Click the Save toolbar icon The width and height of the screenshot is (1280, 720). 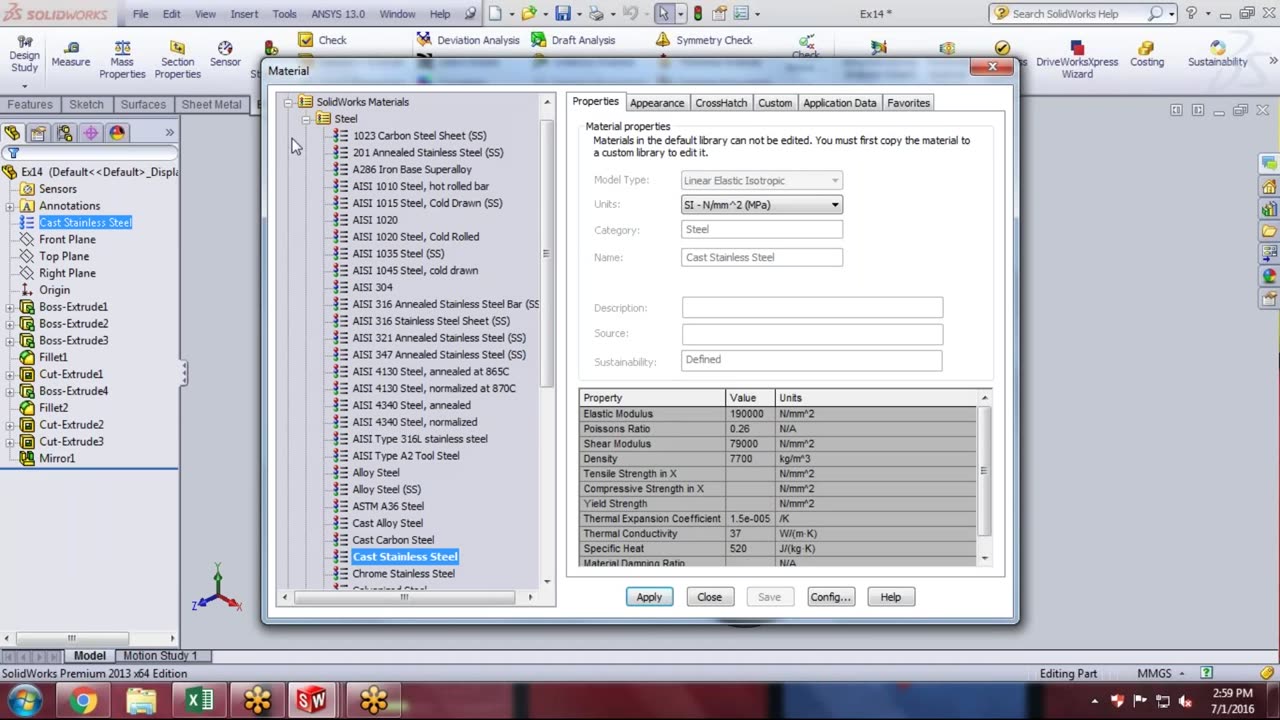563,14
